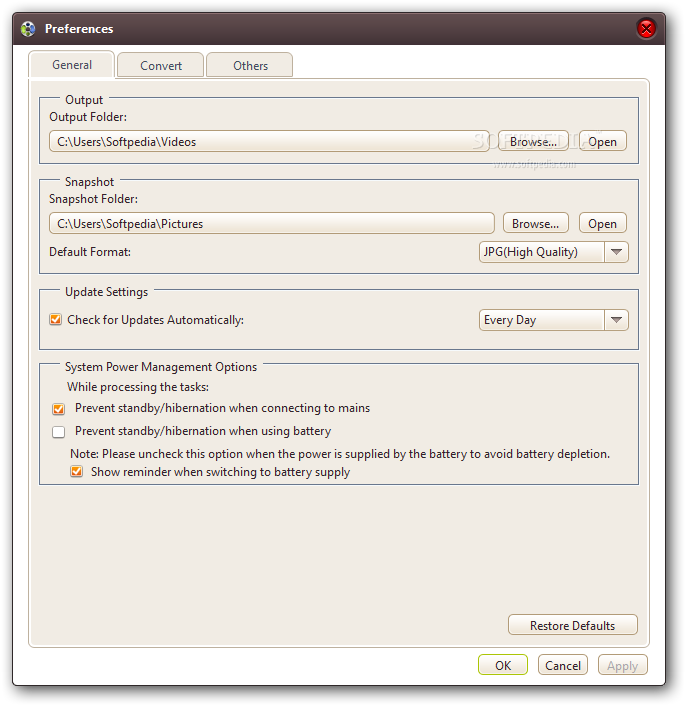Expand the Default Format dropdown arrow
The height and width of the screenshot is (706, 686).
coord(616,252)
